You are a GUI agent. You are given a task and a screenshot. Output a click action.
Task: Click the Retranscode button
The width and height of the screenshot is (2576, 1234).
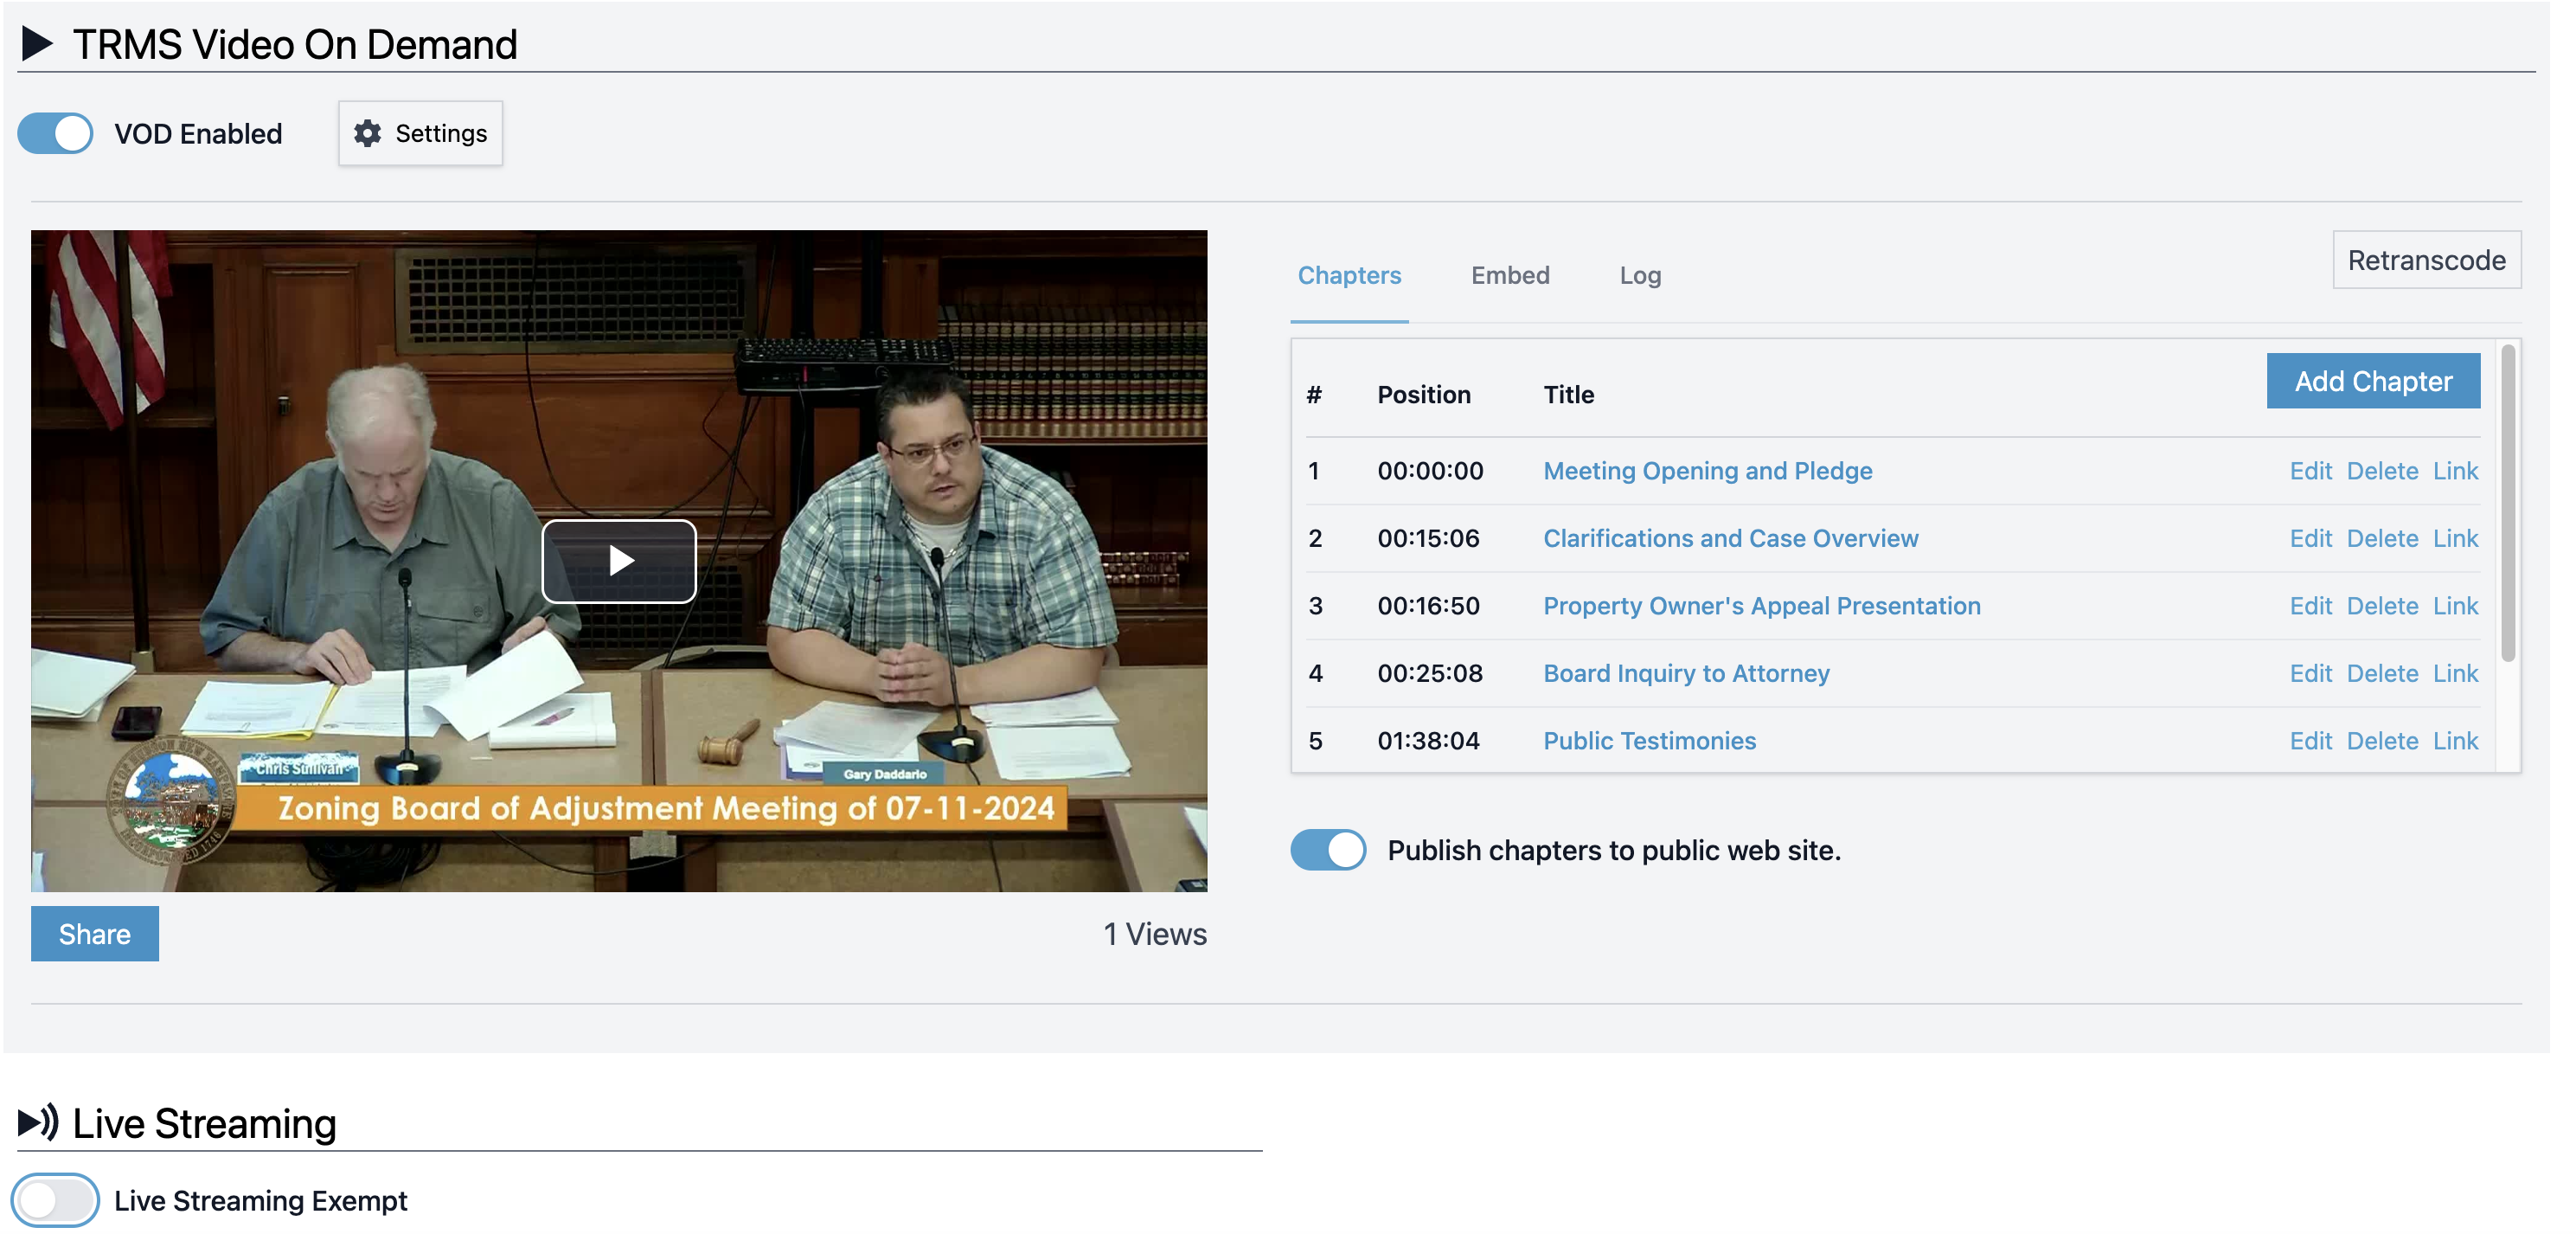[2425, 259]
